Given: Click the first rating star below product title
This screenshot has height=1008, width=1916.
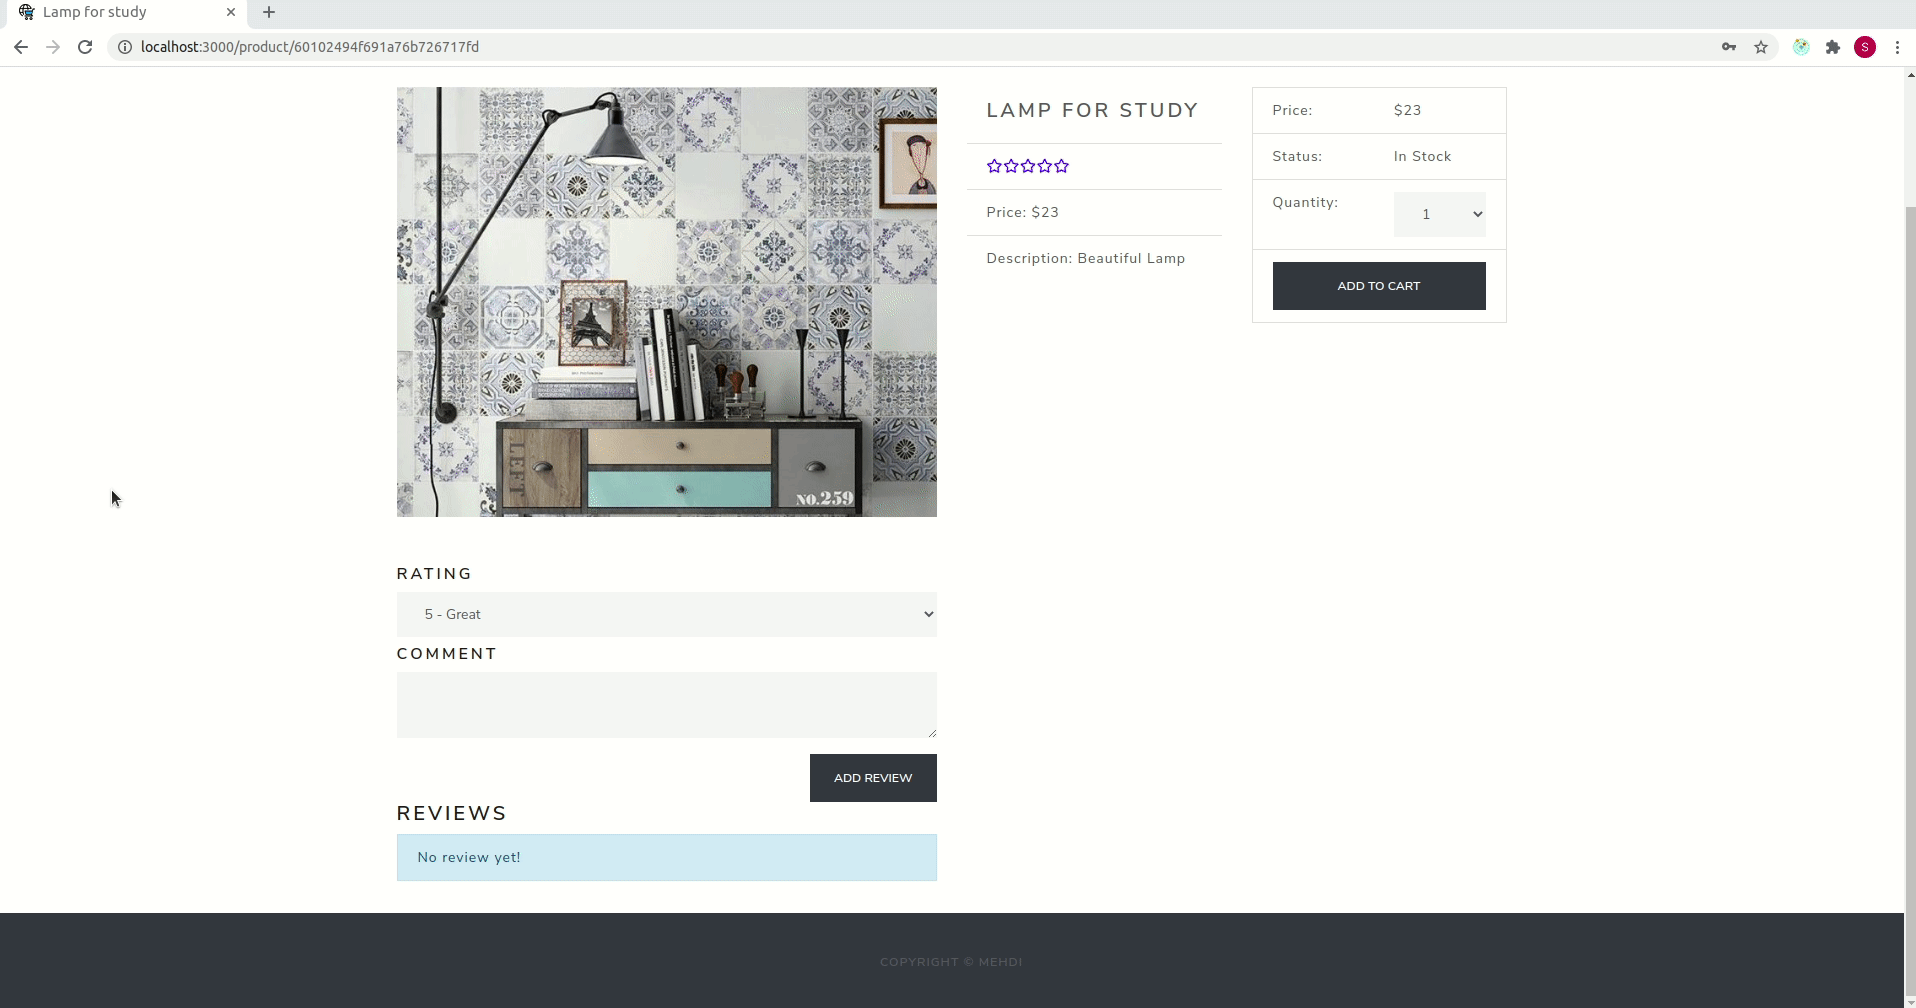Looking at the screenshot, I should tap(995, 166).
